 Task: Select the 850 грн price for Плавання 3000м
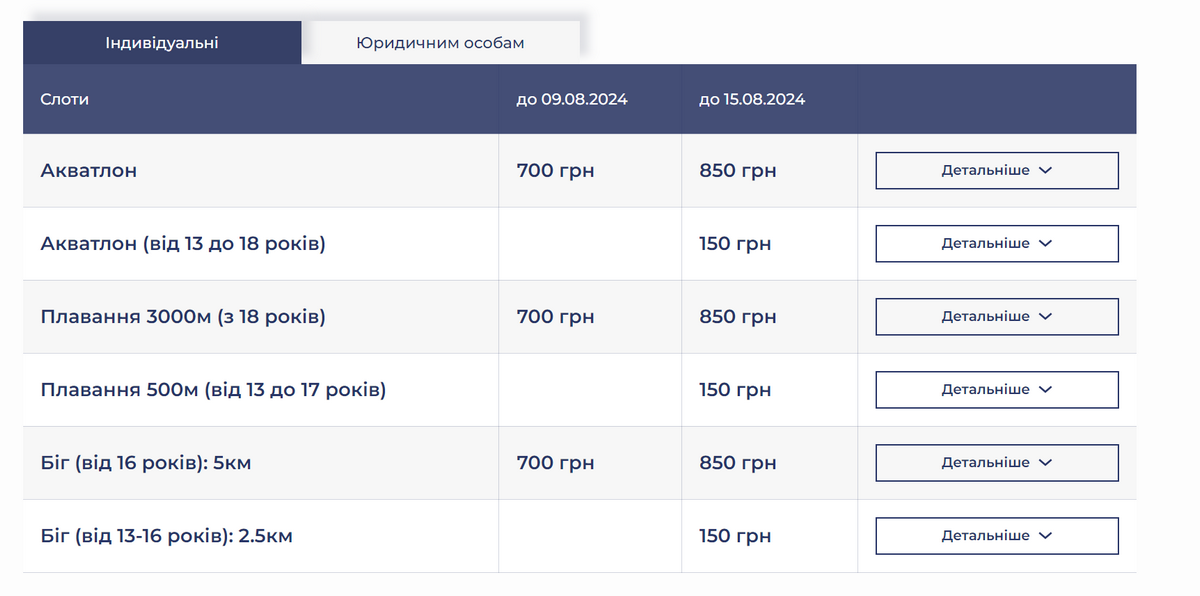coord(738,317)
